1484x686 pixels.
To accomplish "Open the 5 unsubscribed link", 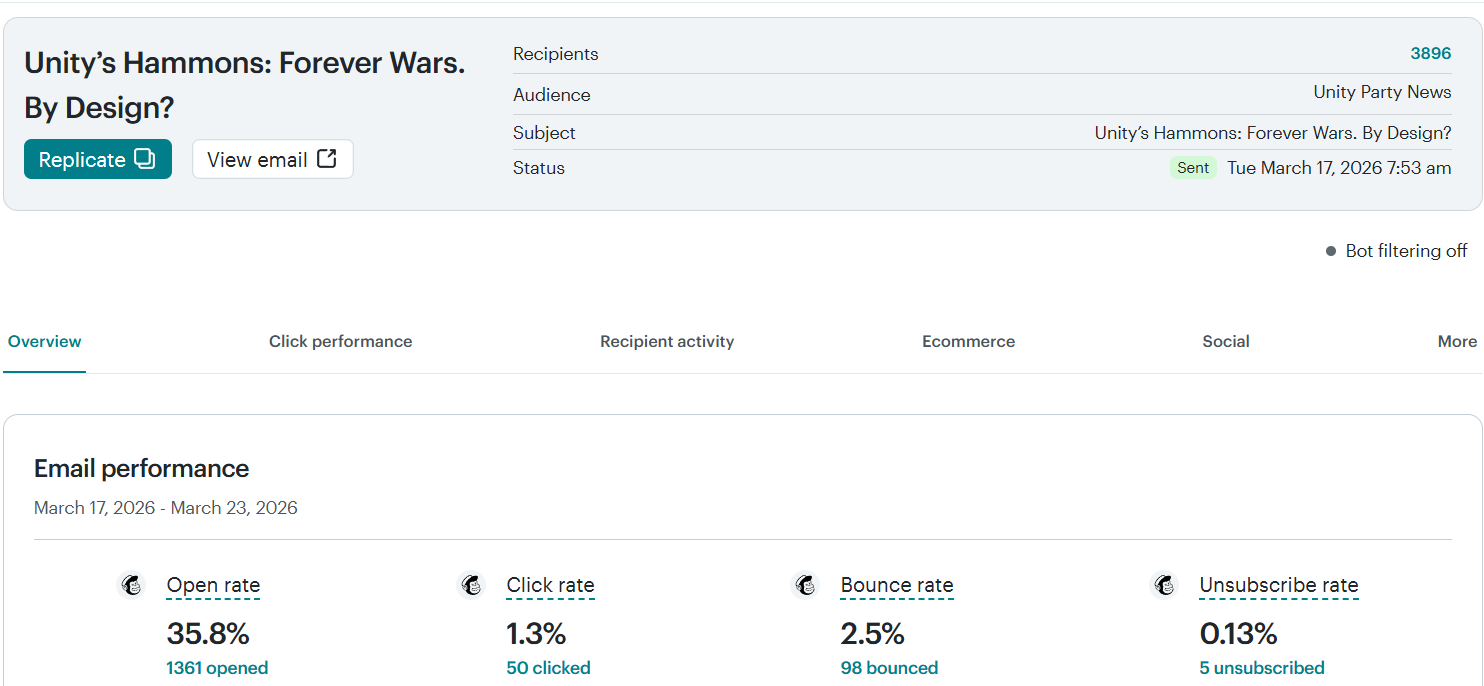I will click(1262, 668).
